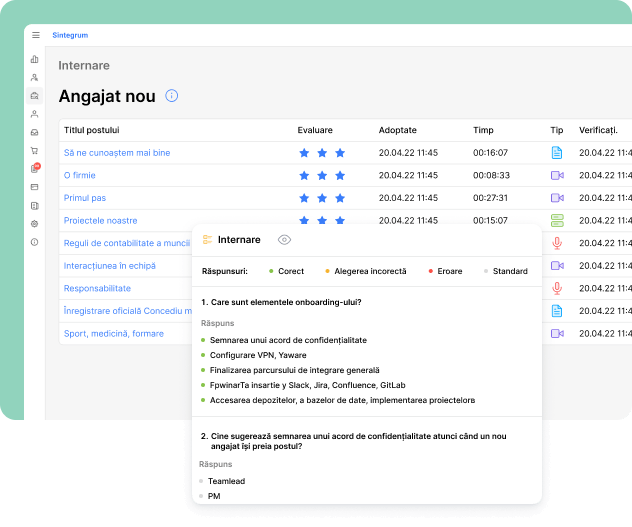Select the Responsabilitate entry
The height and width of the screenshot is (527, 632).
[97, 288]
